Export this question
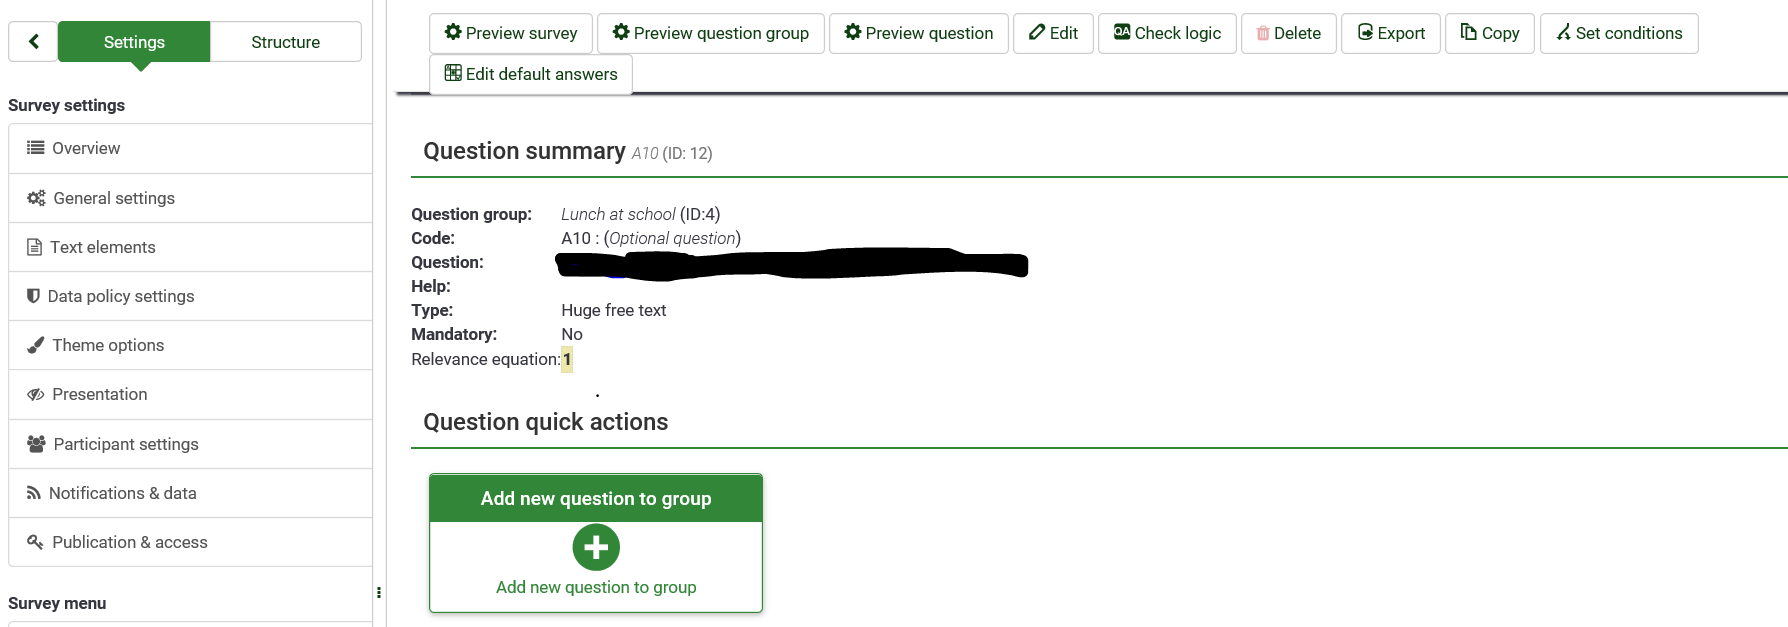This screenshot has width=1788, height=627. (1391, 33)
